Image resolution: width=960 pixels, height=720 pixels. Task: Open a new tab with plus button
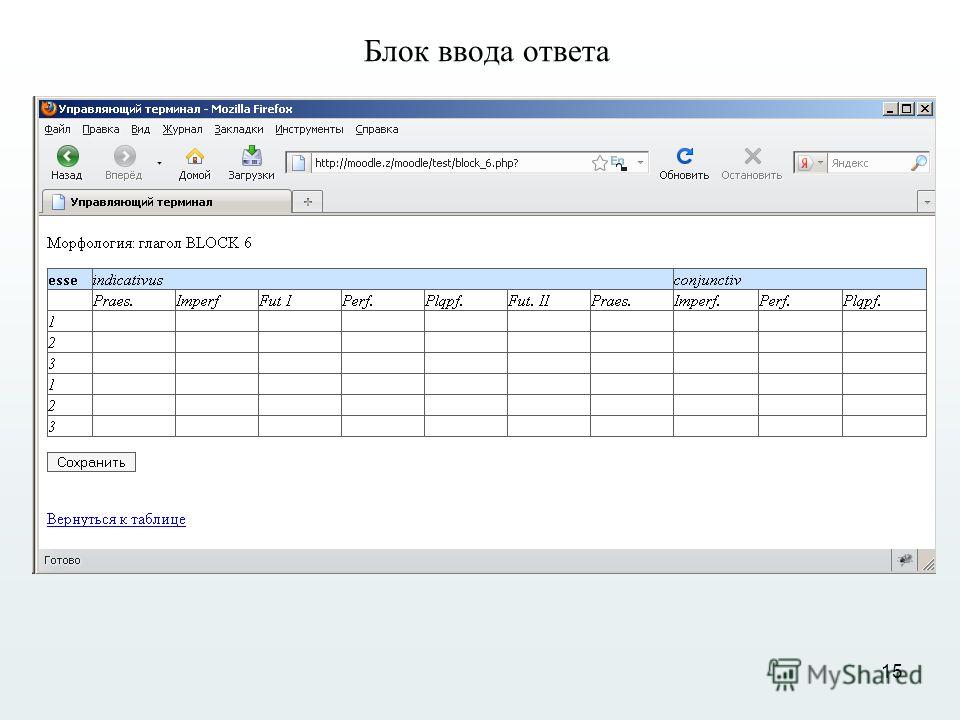(x=307, y=201)
